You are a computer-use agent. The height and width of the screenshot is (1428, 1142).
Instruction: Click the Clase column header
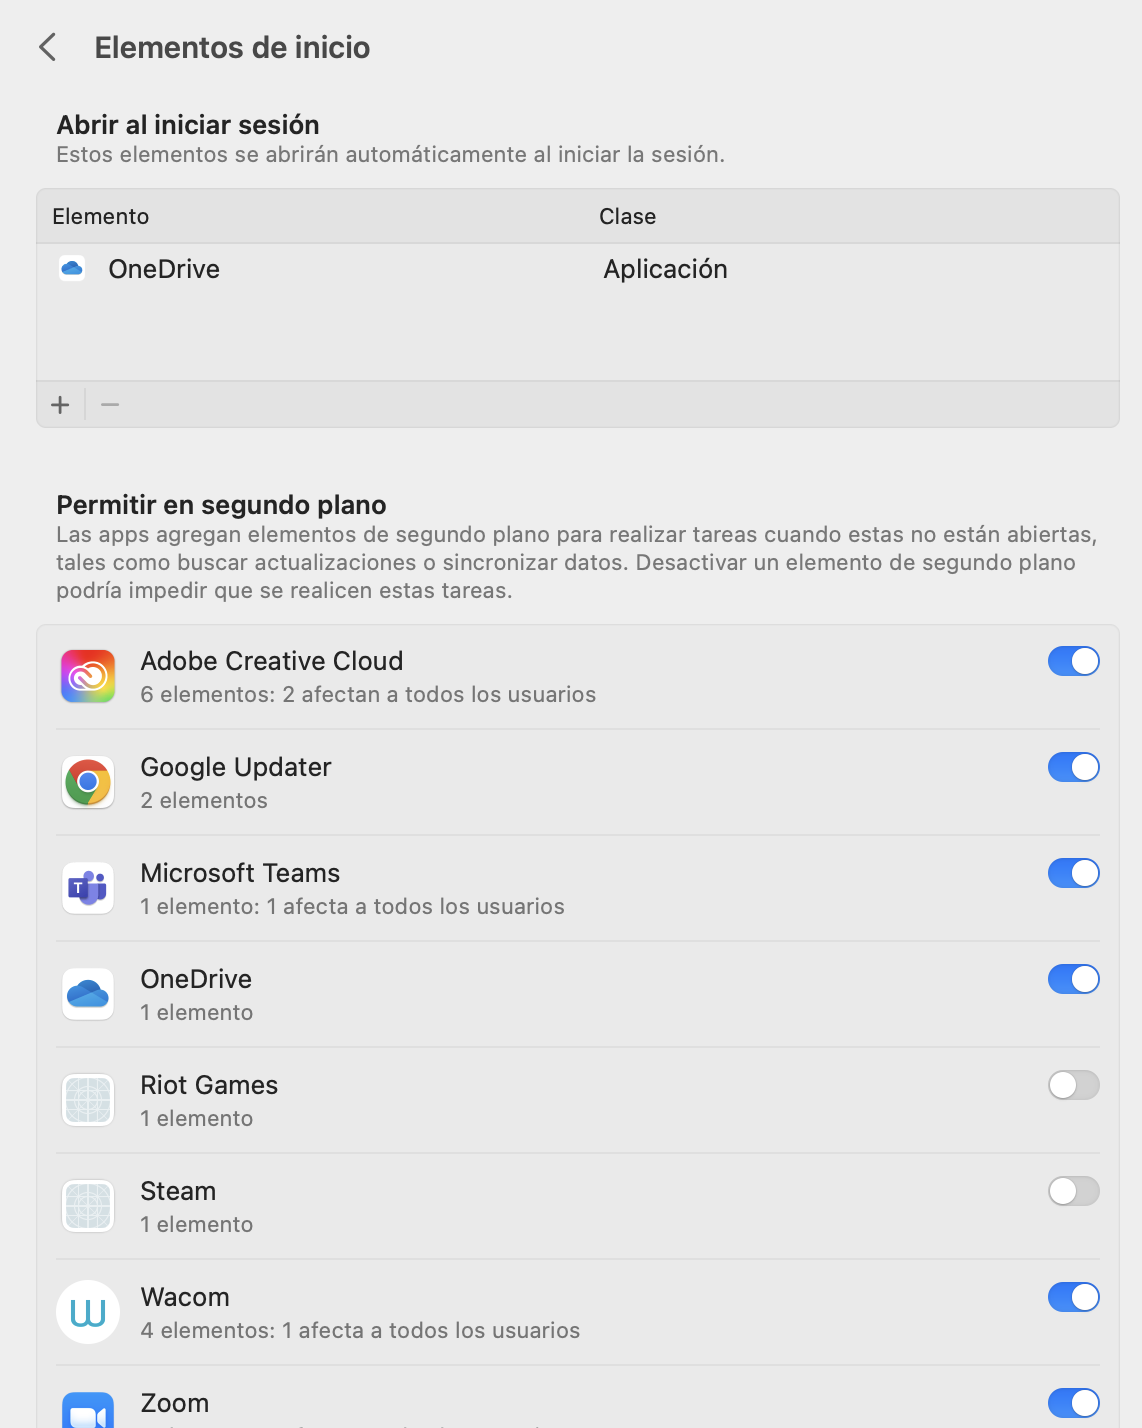click(627, 217)
